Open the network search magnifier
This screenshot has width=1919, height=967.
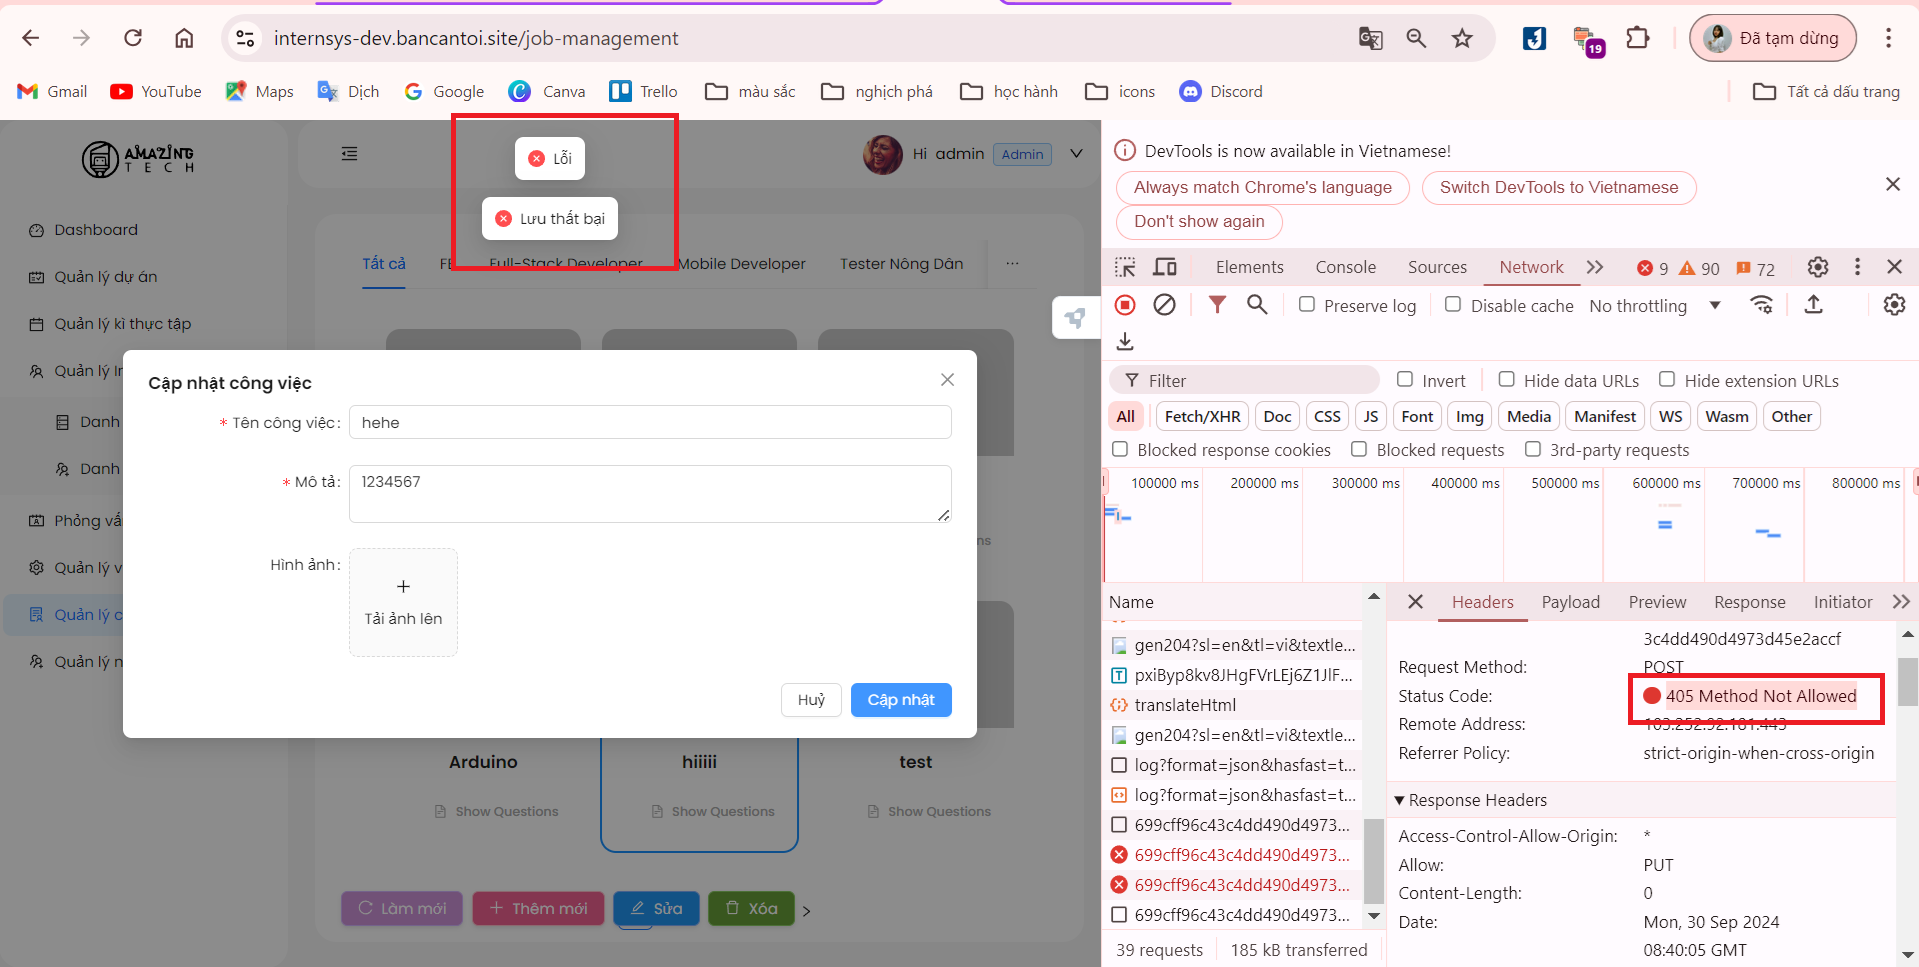pos(1257,305)
